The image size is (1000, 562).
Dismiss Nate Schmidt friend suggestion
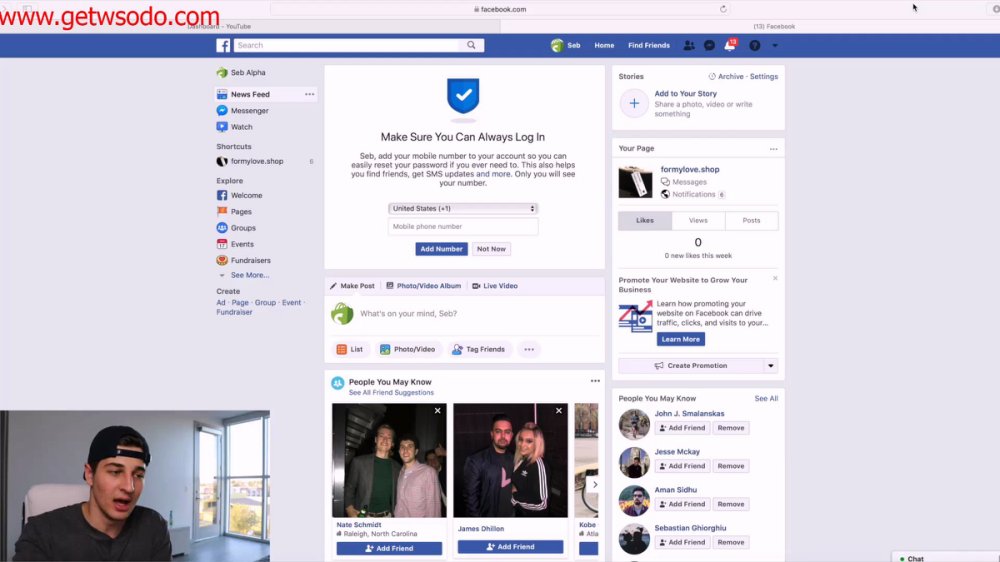pyautogui.click(x=438, y=411)
